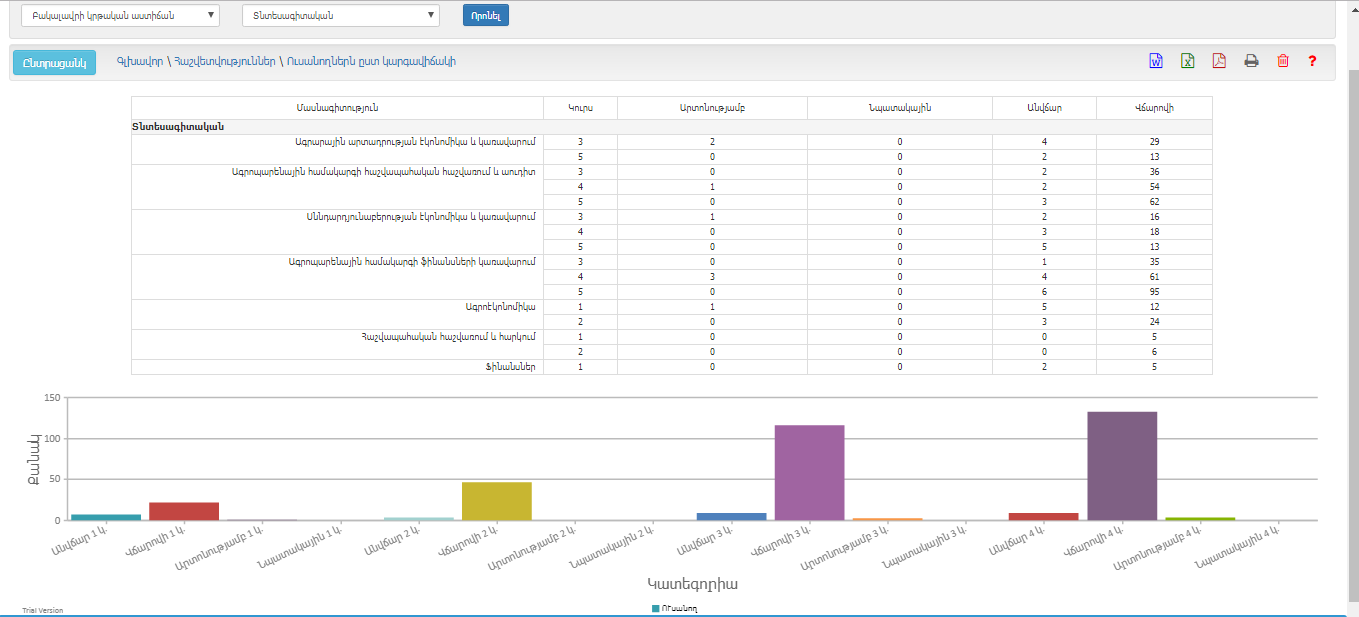Click the Վճարովի column header

pyautogui.click(x=1154, y=107)
